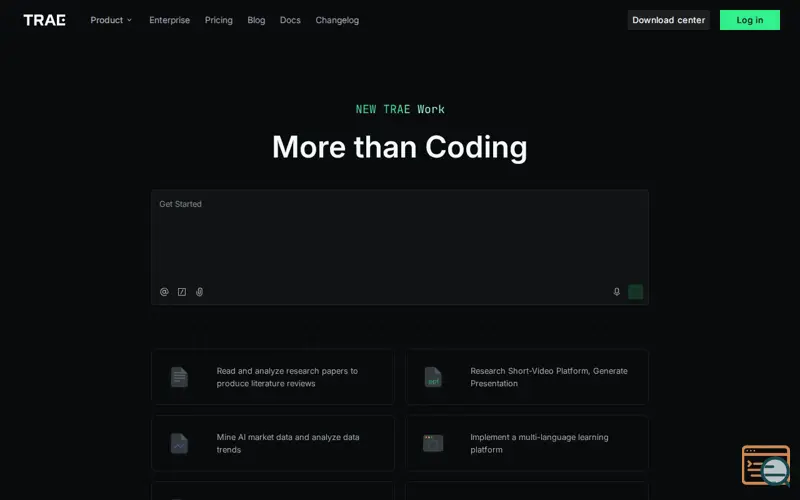Open the floating terminal chat widget
This screenshot has height=500, width=800.
pos(766,465)
